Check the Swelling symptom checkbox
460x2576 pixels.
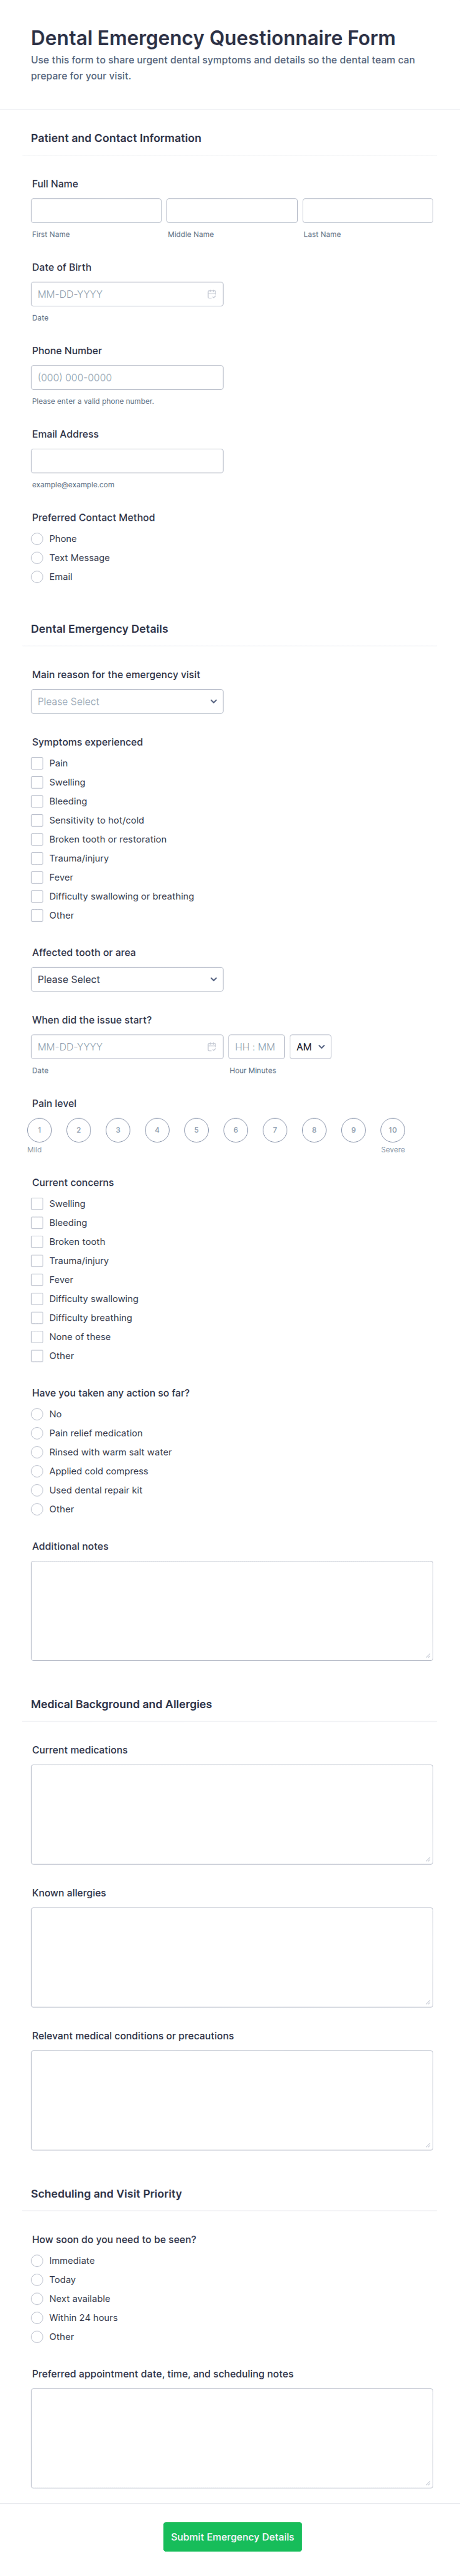coord(37,782)
